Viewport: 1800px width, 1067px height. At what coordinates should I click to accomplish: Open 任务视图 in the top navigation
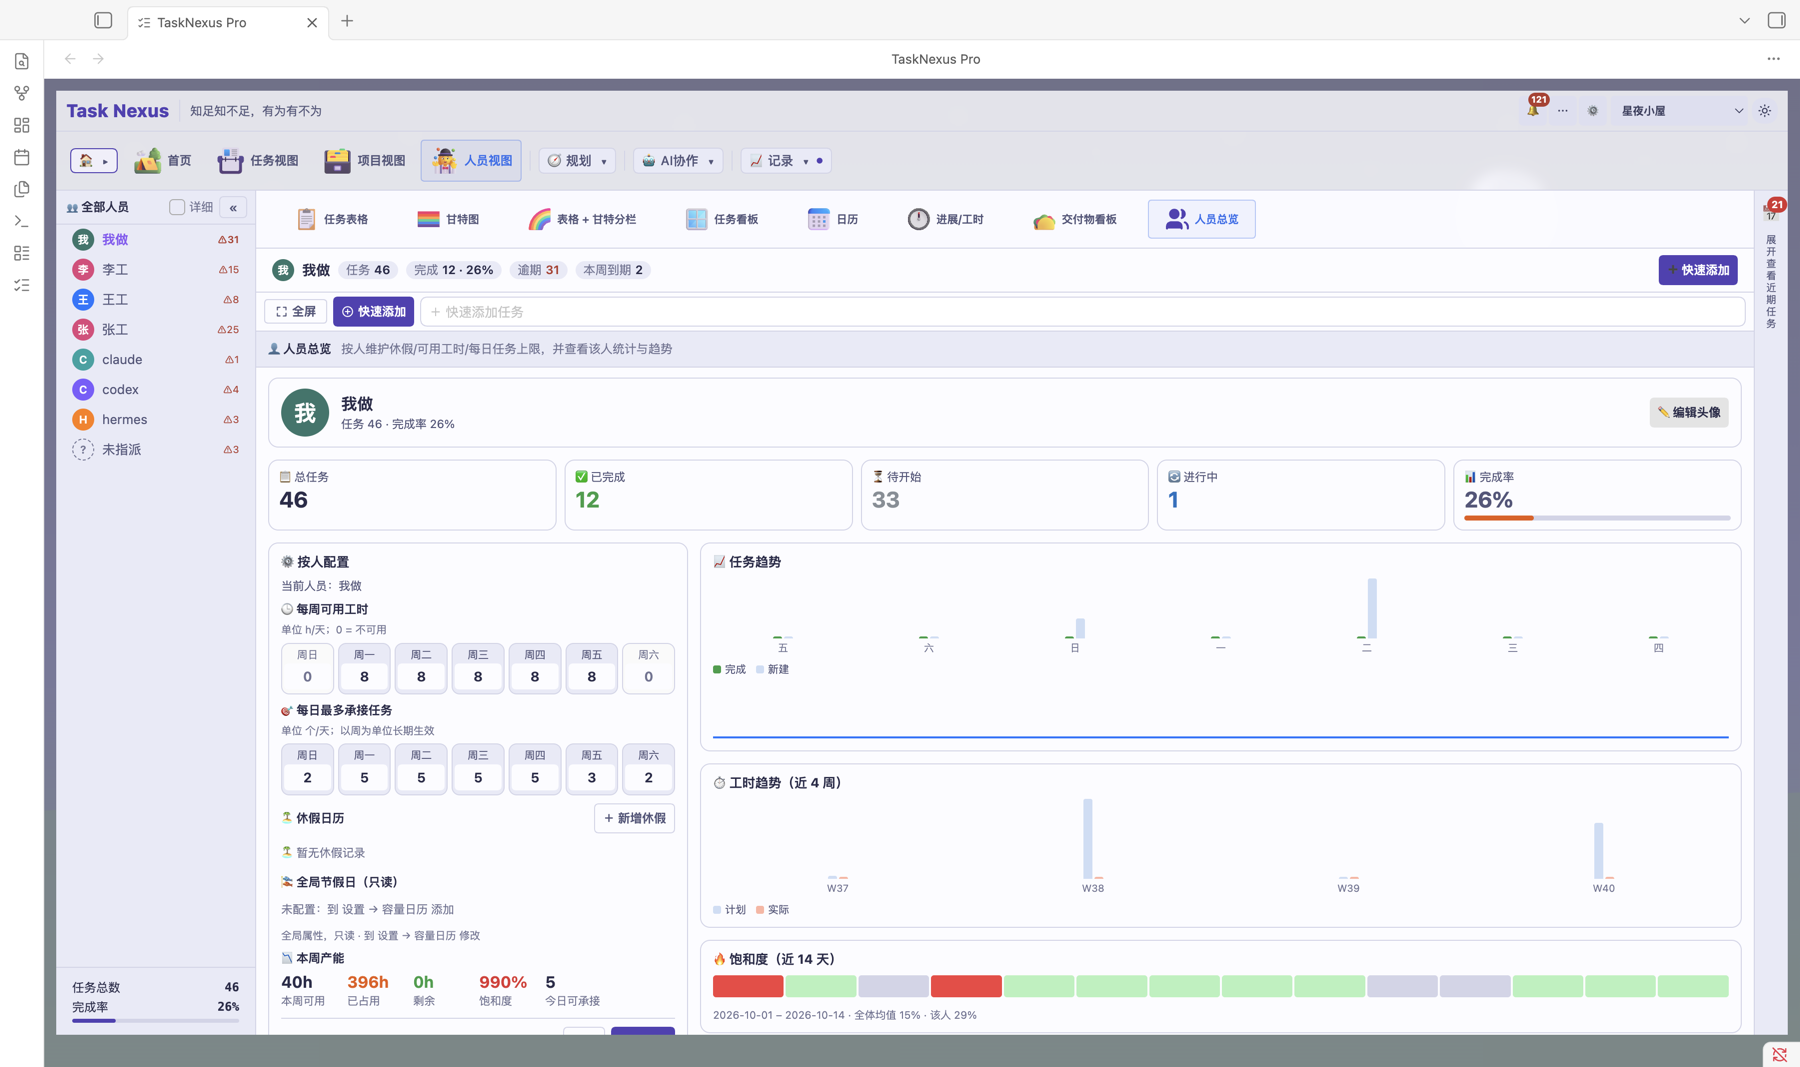pos(258,160)
